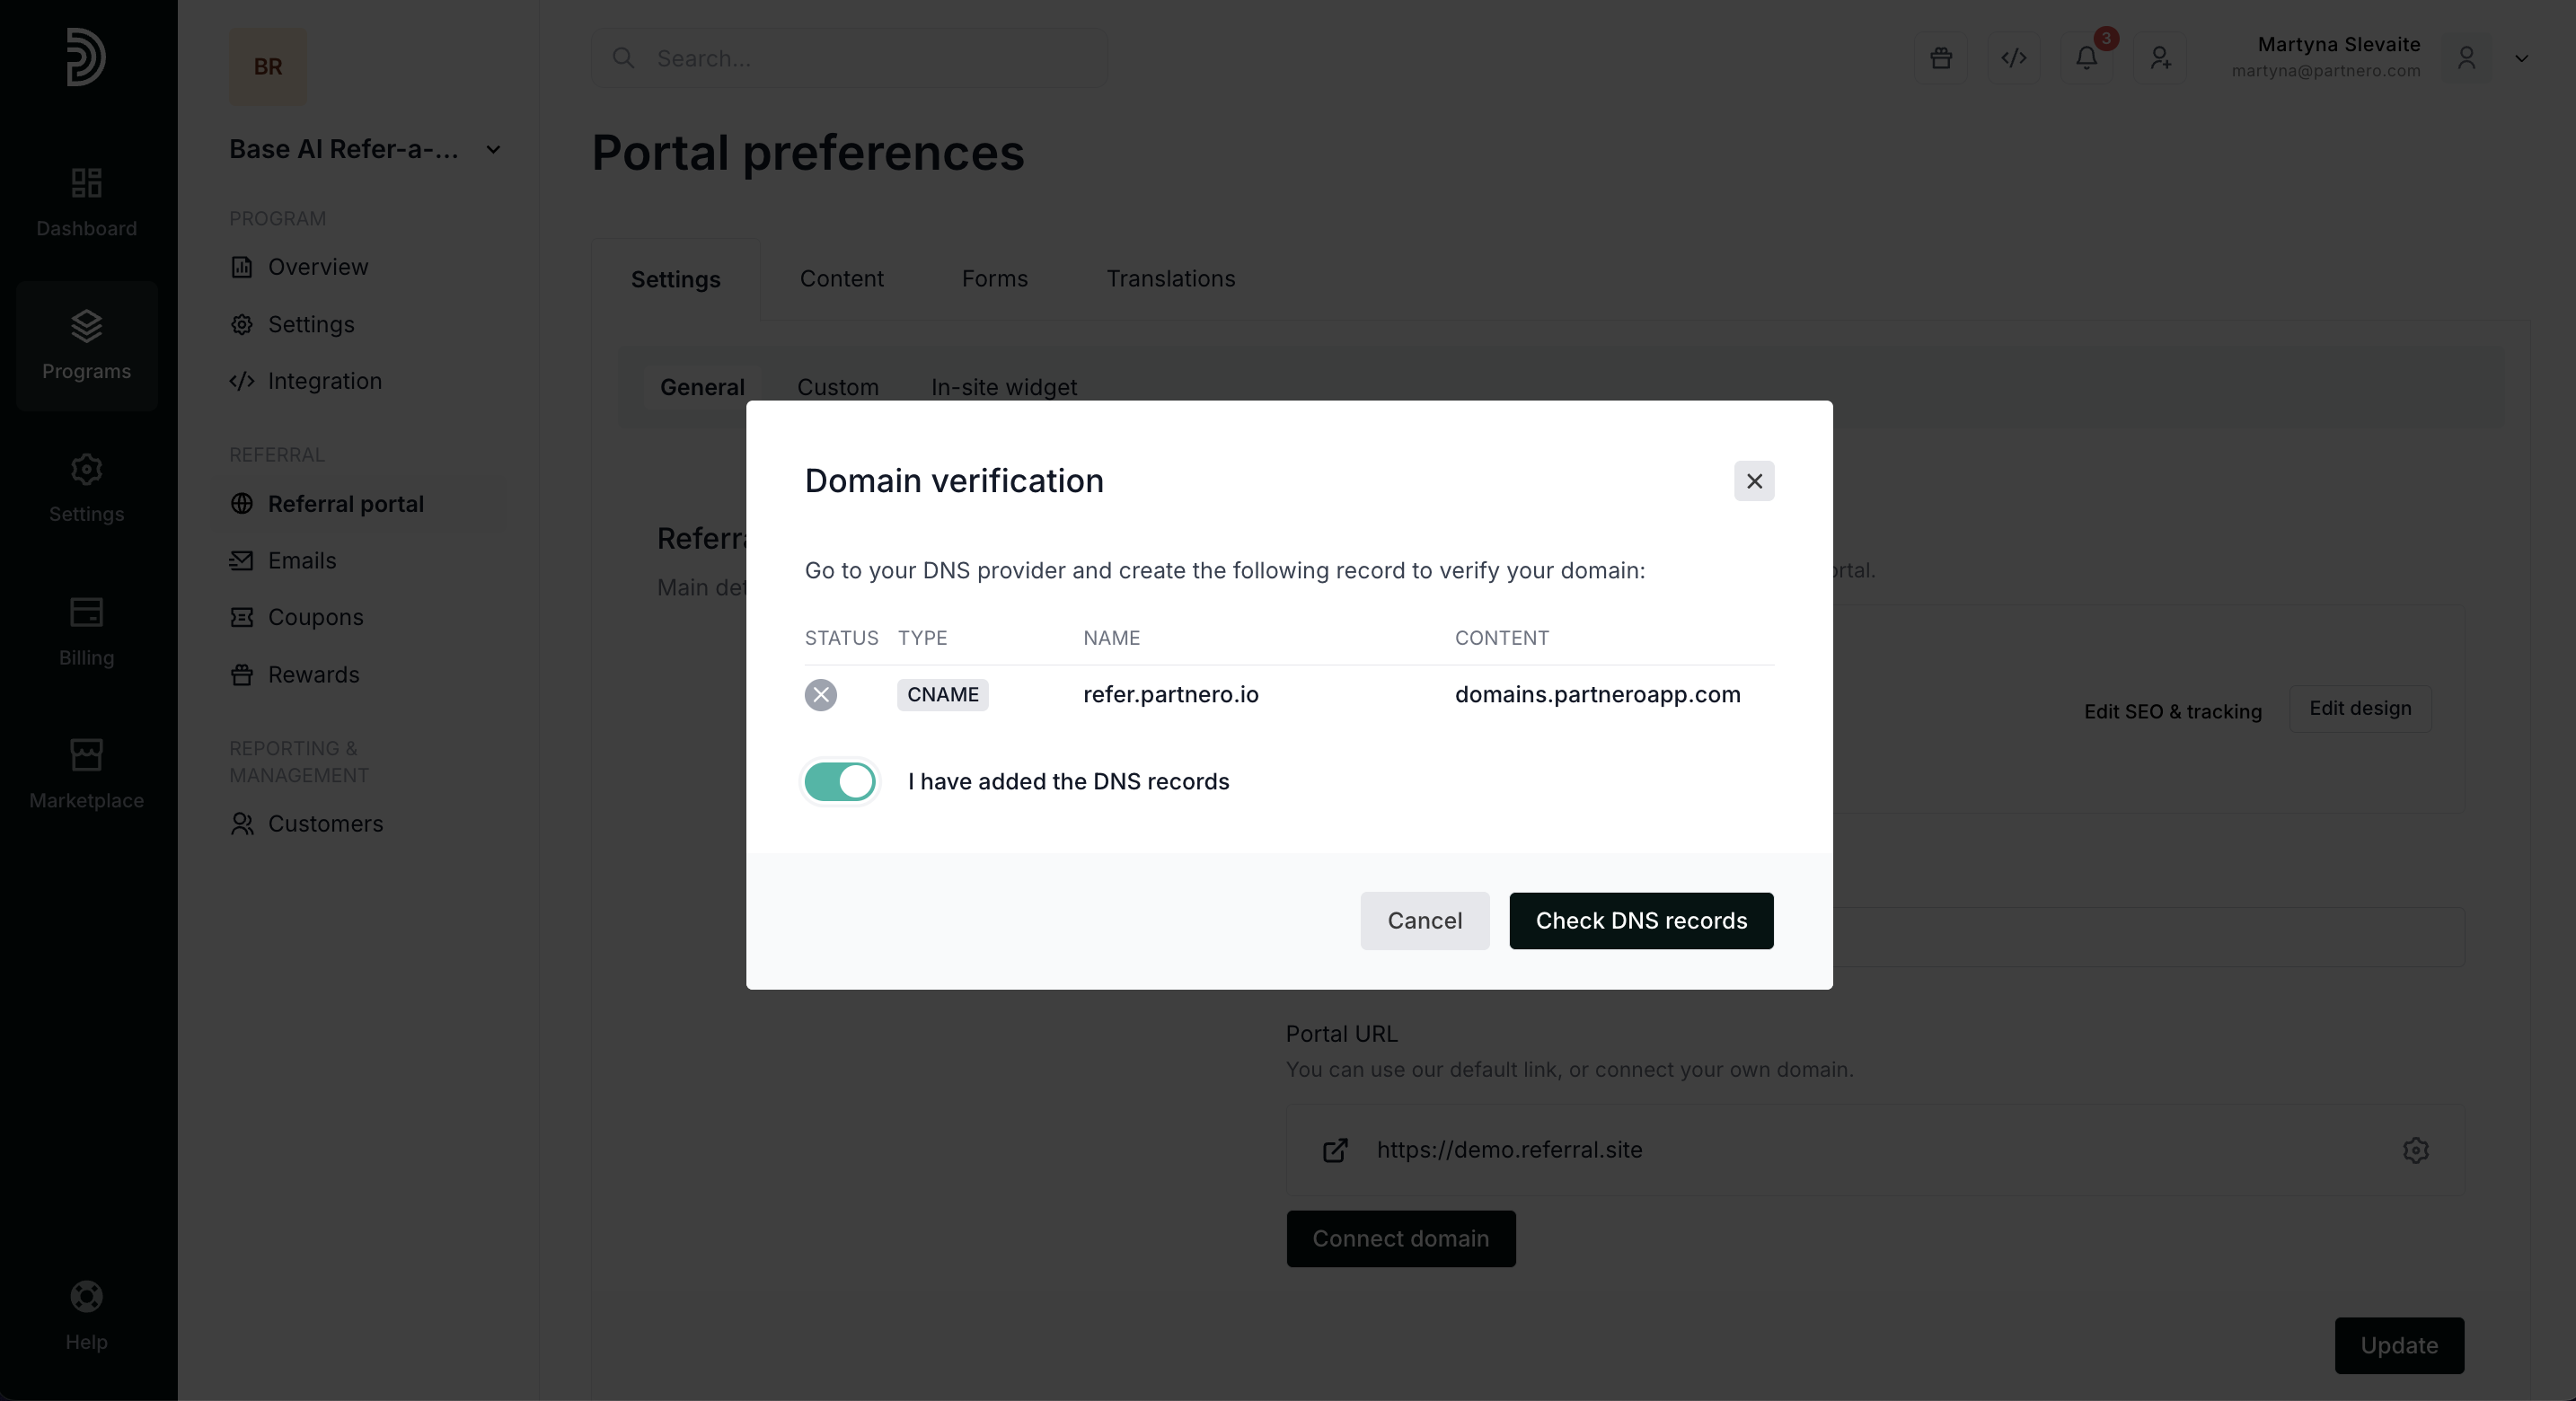2576x1401 pixels.
Task: Open the notifications bell icon
Action: point(2087,58)
